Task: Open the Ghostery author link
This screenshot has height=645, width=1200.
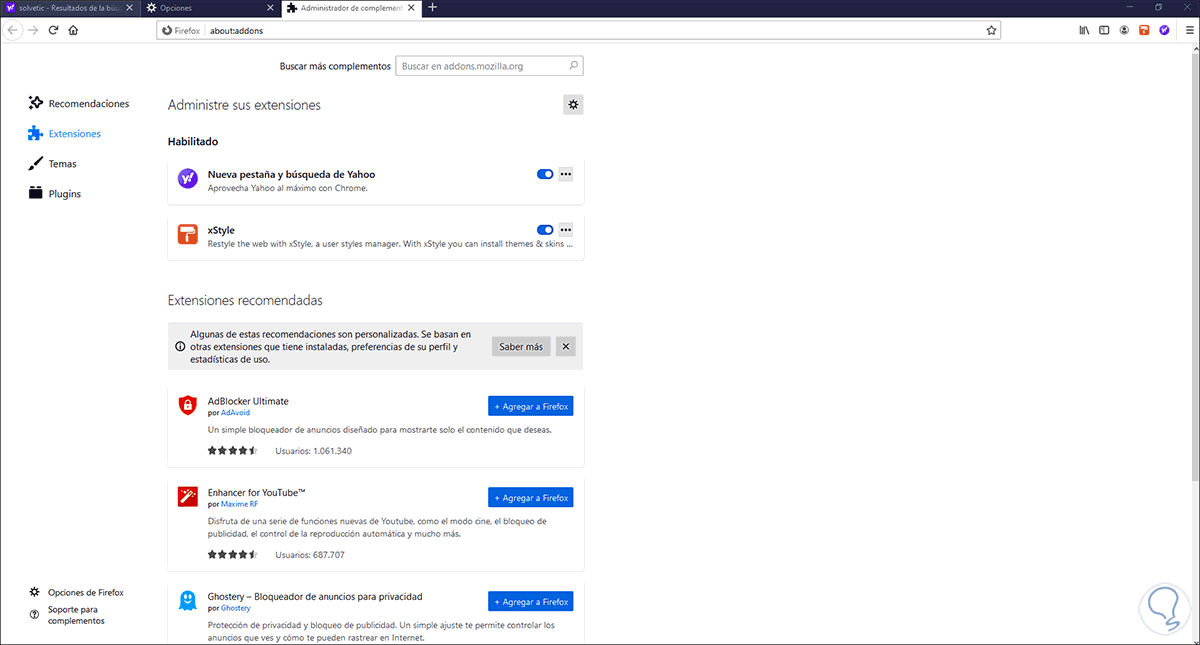Action: click(x=236, y=608)
